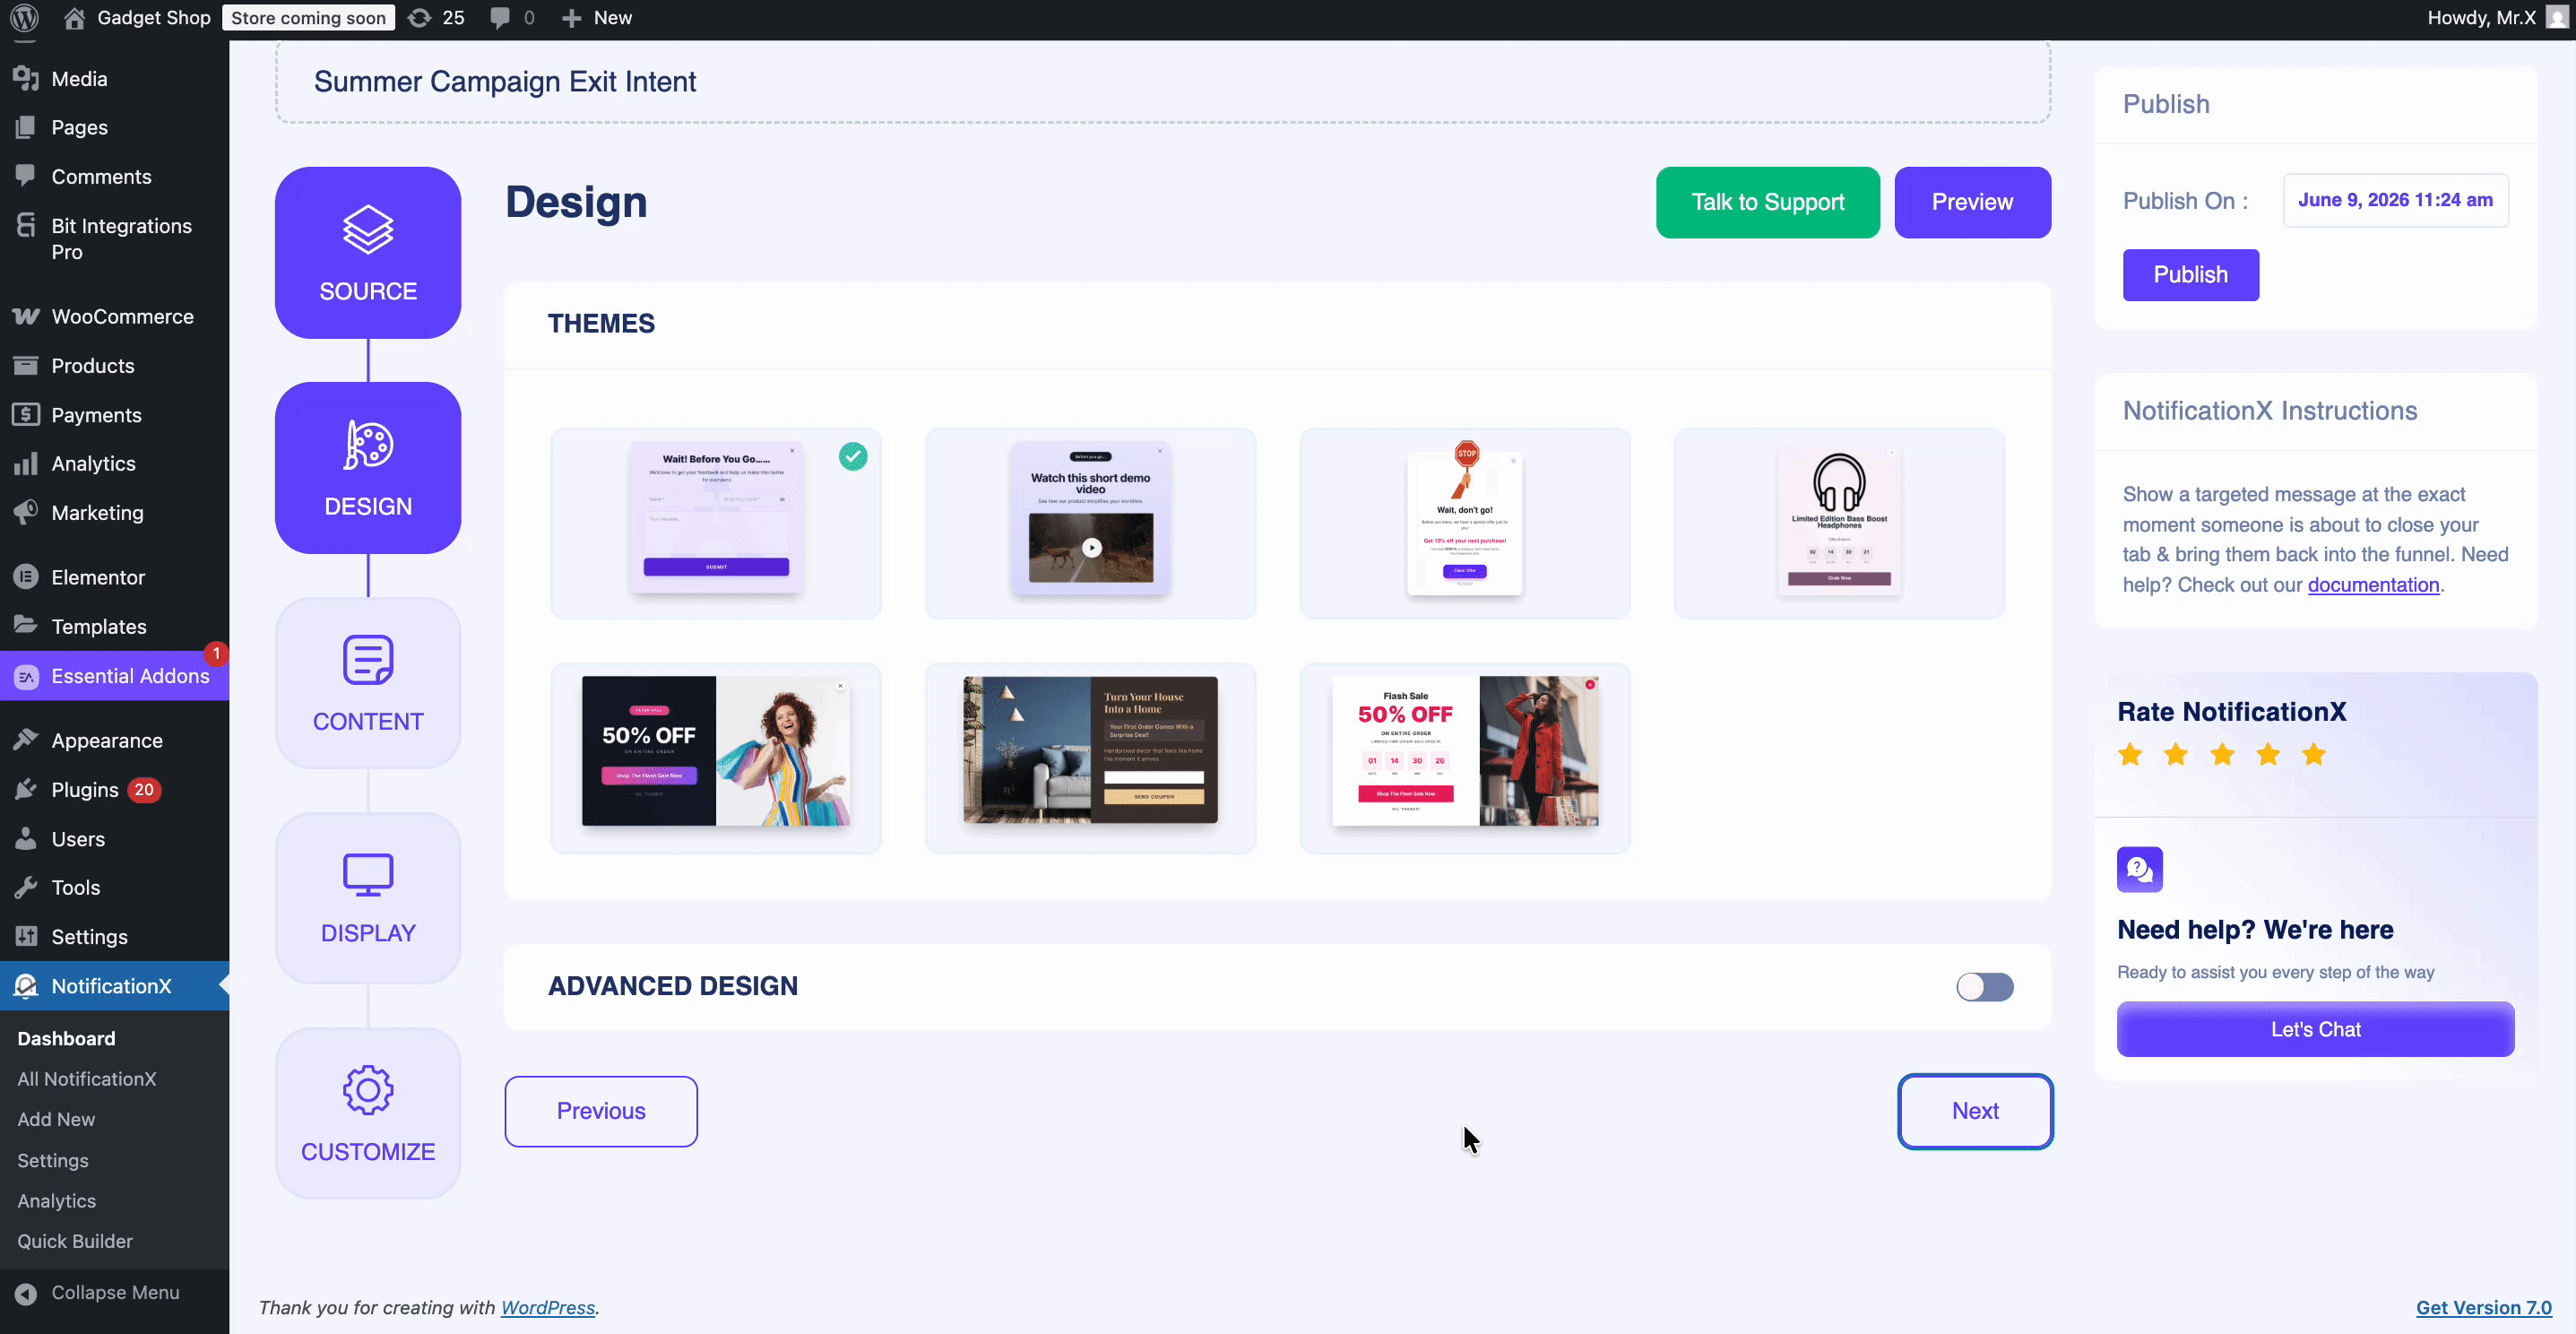Toggle the Advanced Design switch
2576x1334 pixels.
(1984, 986)
